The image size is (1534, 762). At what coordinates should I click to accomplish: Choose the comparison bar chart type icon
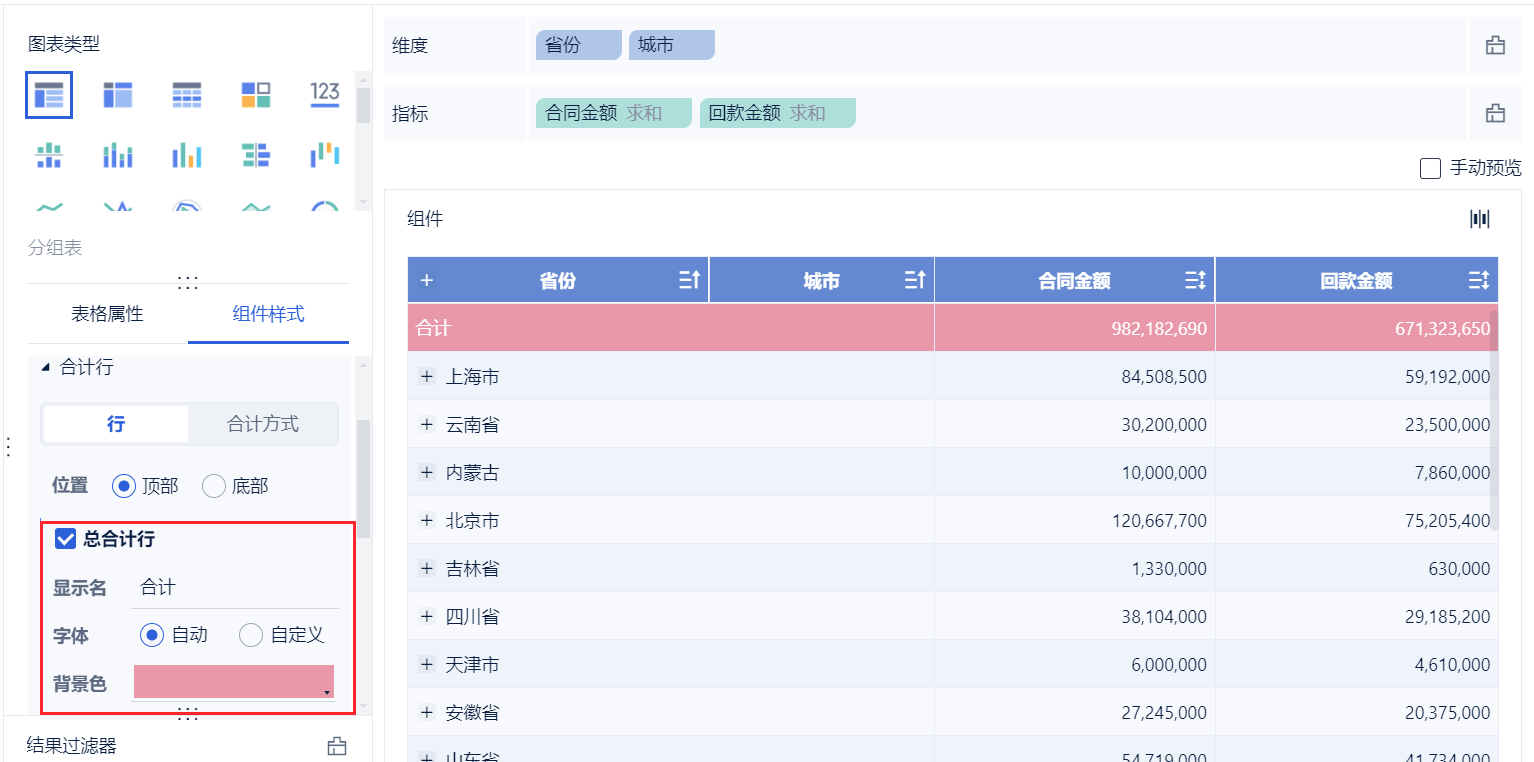pos(256,156)
